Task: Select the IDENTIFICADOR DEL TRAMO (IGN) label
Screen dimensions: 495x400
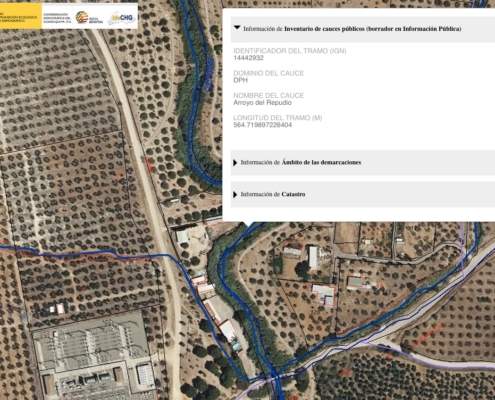Action: (x=290, y=51)
